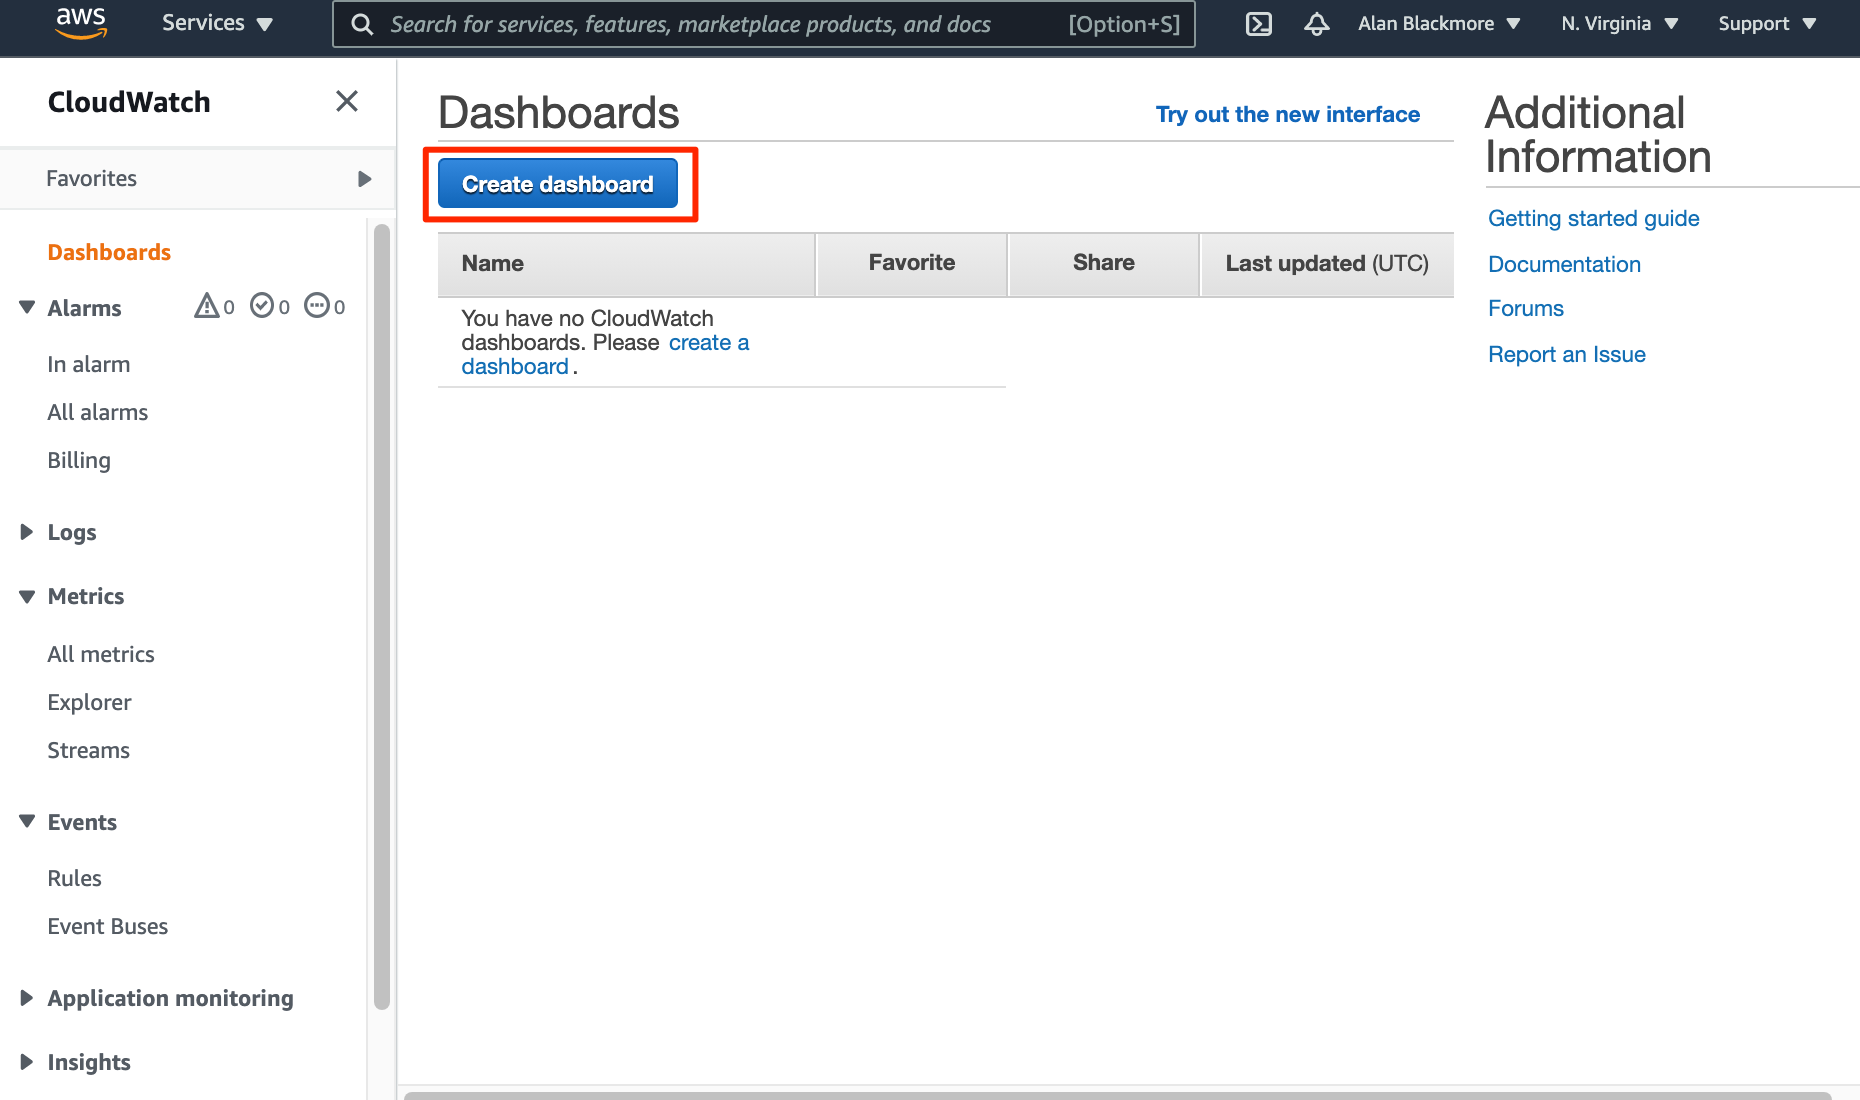Open the notifications bell
This screenshot has height=1100, width=1860.
click(1316, 23)
